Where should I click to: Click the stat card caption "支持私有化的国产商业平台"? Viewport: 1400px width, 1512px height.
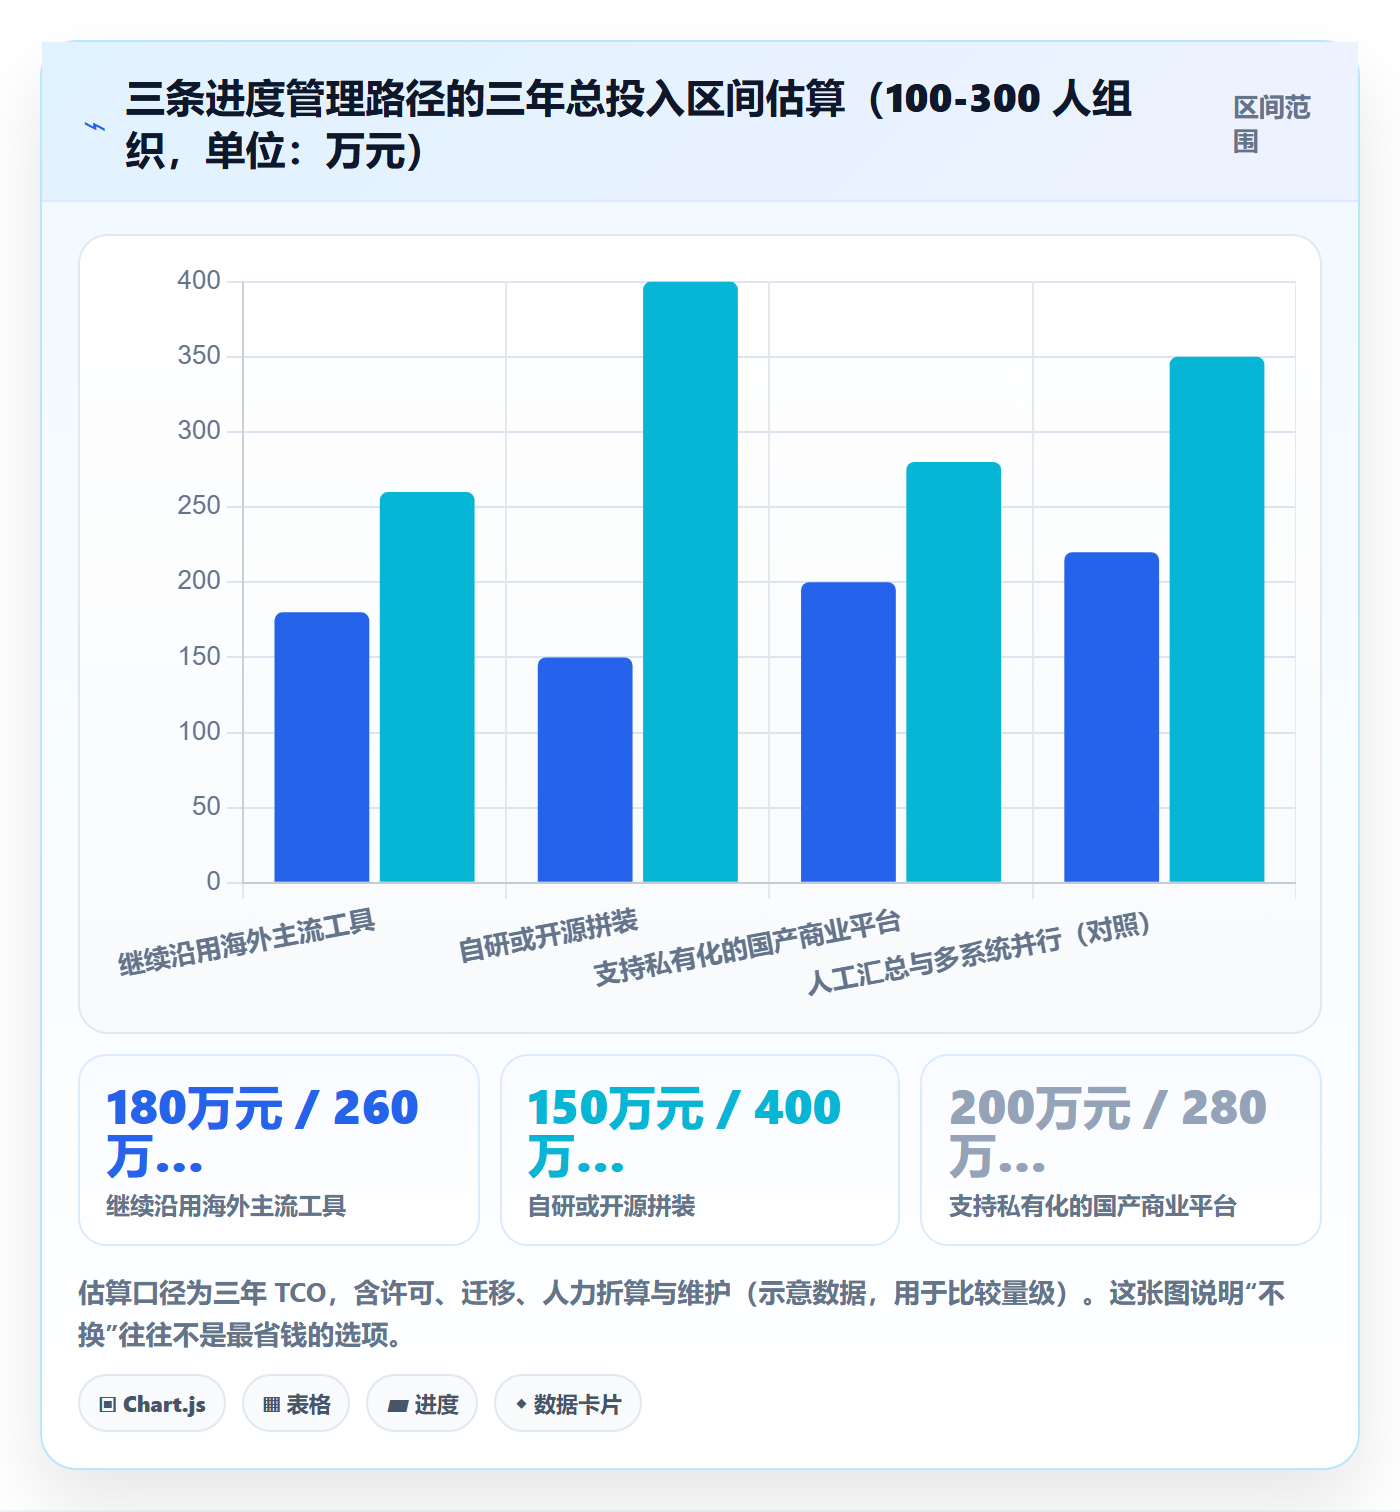1093,1206
